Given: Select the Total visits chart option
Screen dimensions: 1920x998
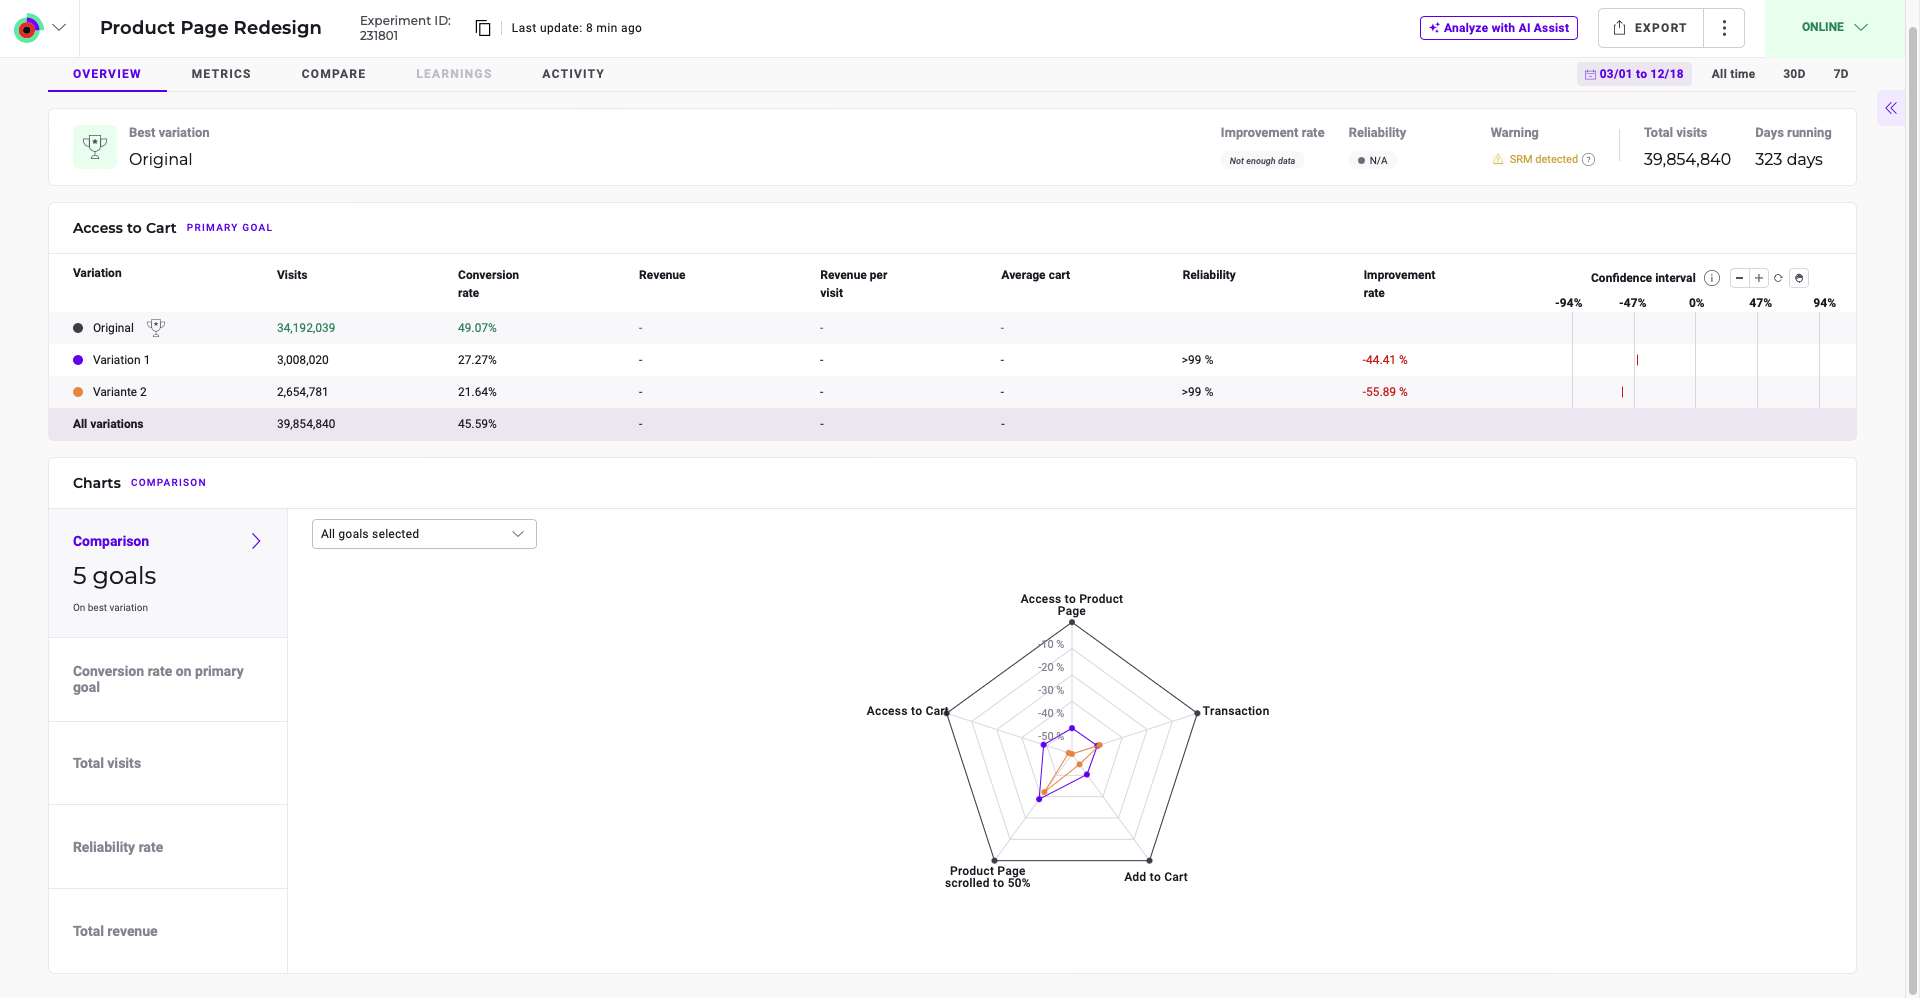Looking at the screenshot, I should click(107, 763).
